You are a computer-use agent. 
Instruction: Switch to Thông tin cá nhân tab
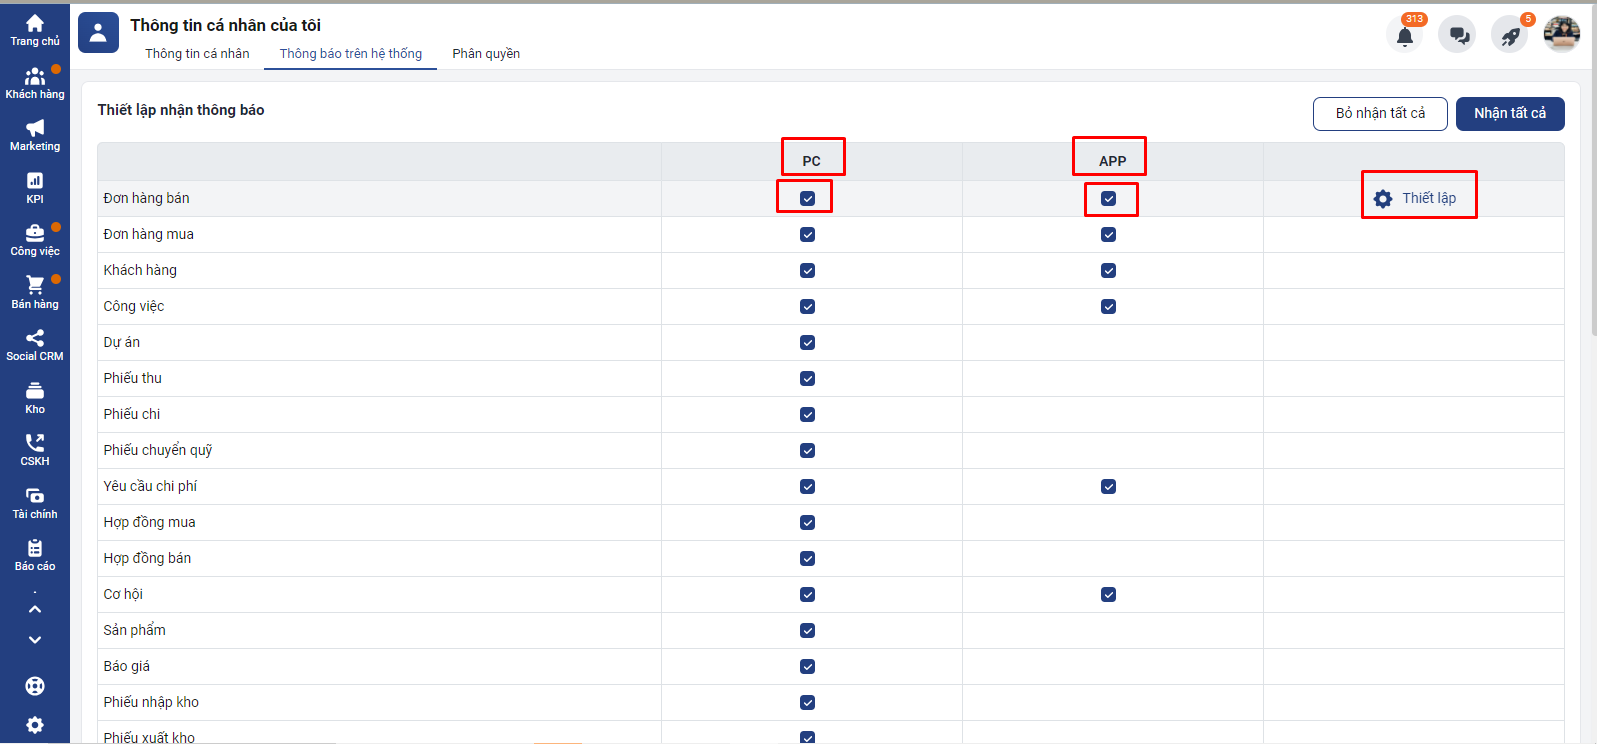click(x=197, y=54)
